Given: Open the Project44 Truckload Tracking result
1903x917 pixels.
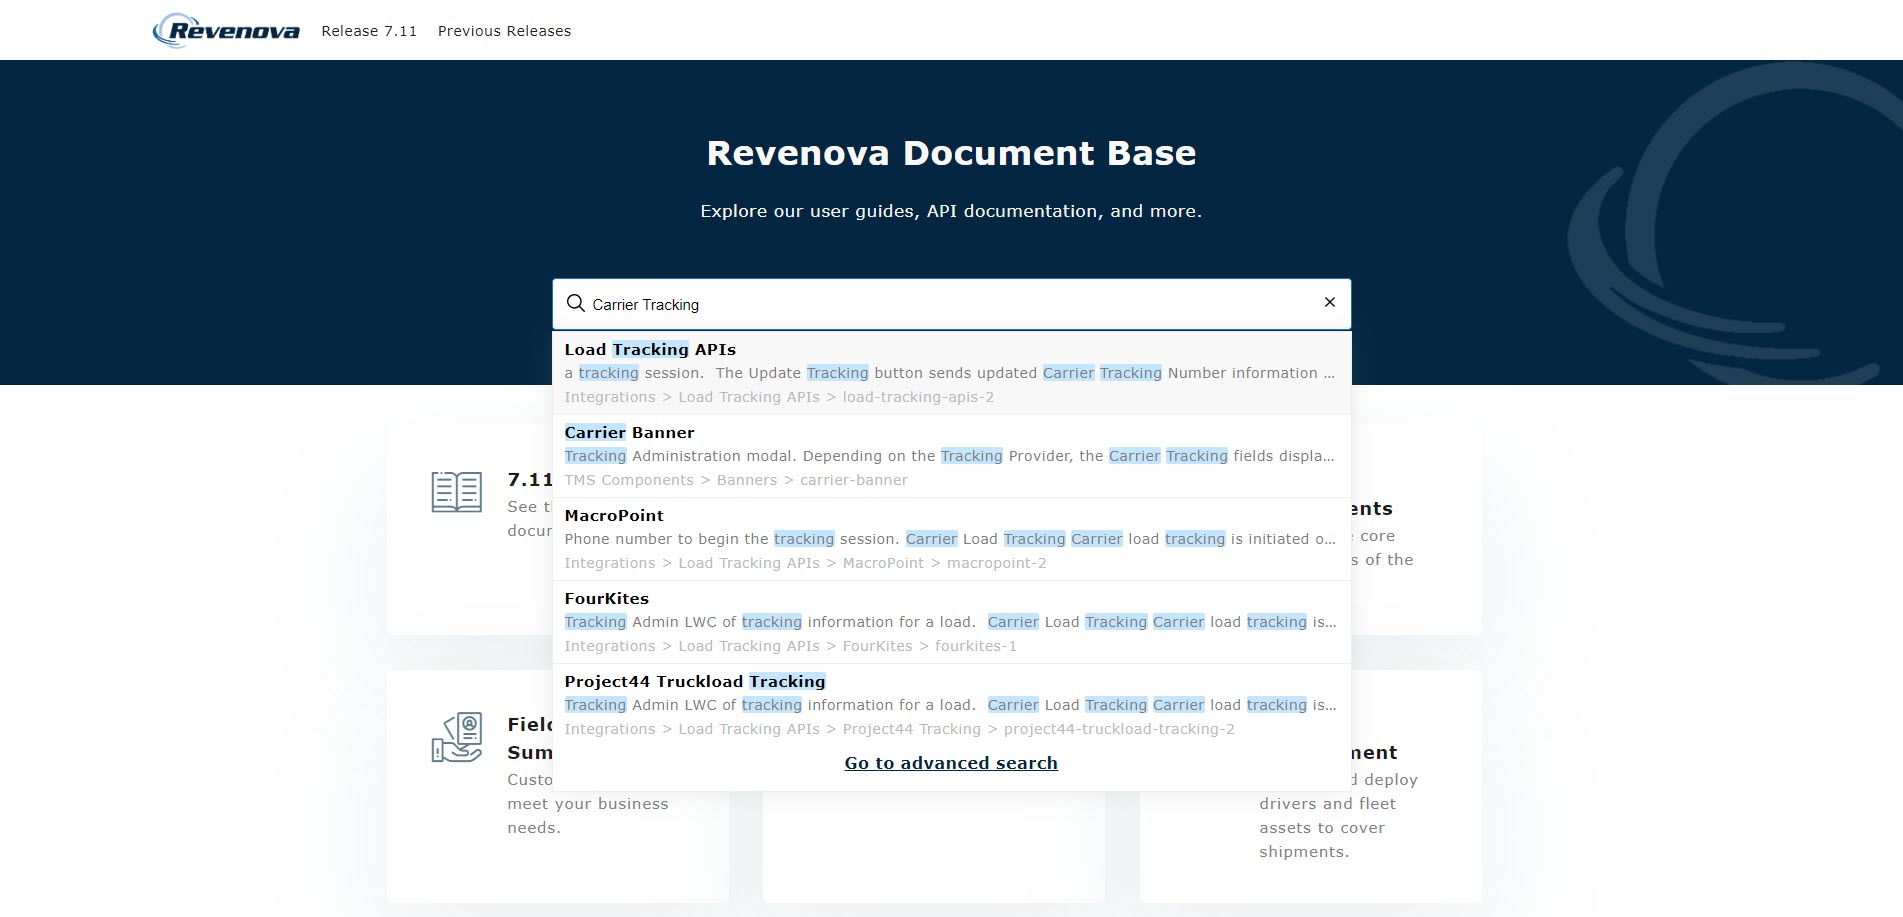Looking at the screenshot, I should pos(694,681).
